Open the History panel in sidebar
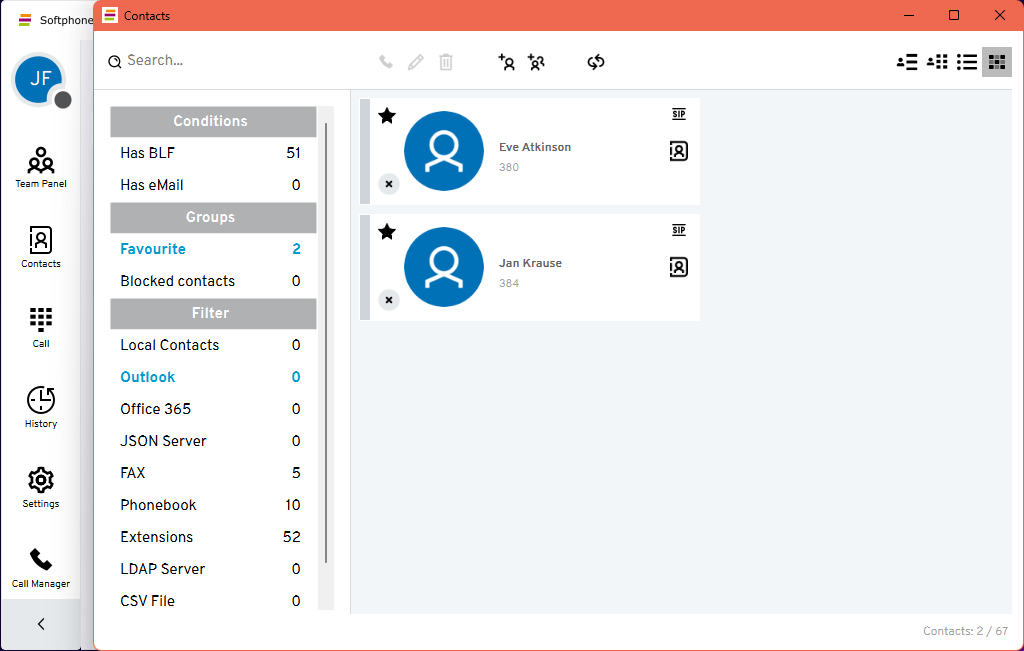1024x651 pixels. [41, 407]
